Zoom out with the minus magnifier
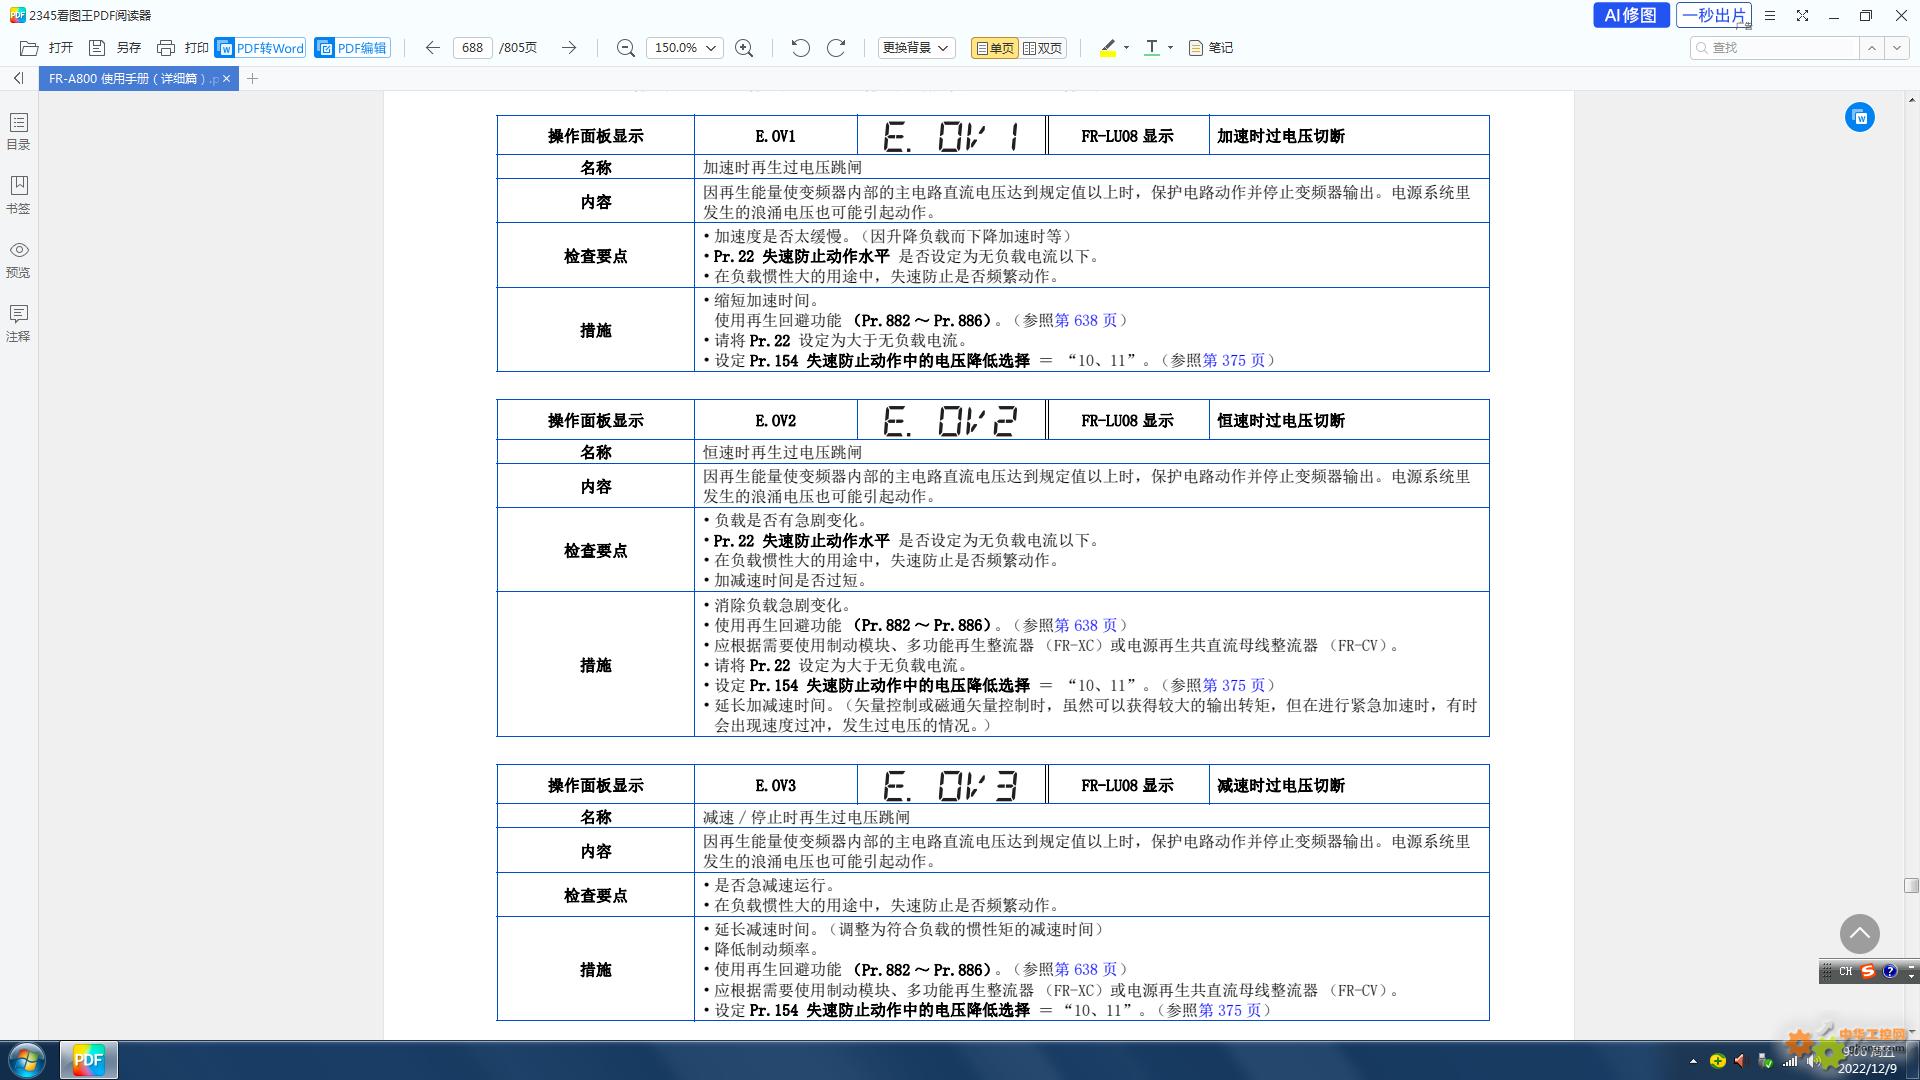This screenshot has height=1080, width=1920. pos(626,48)
